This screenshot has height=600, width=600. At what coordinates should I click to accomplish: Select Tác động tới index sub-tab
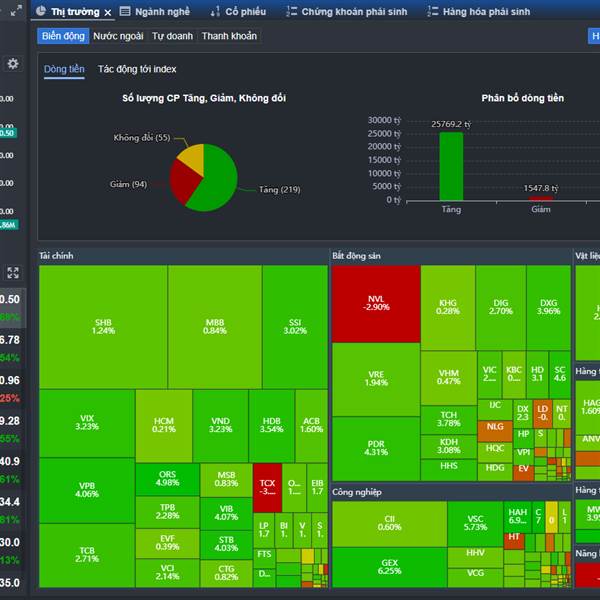(x=137, y=69)
